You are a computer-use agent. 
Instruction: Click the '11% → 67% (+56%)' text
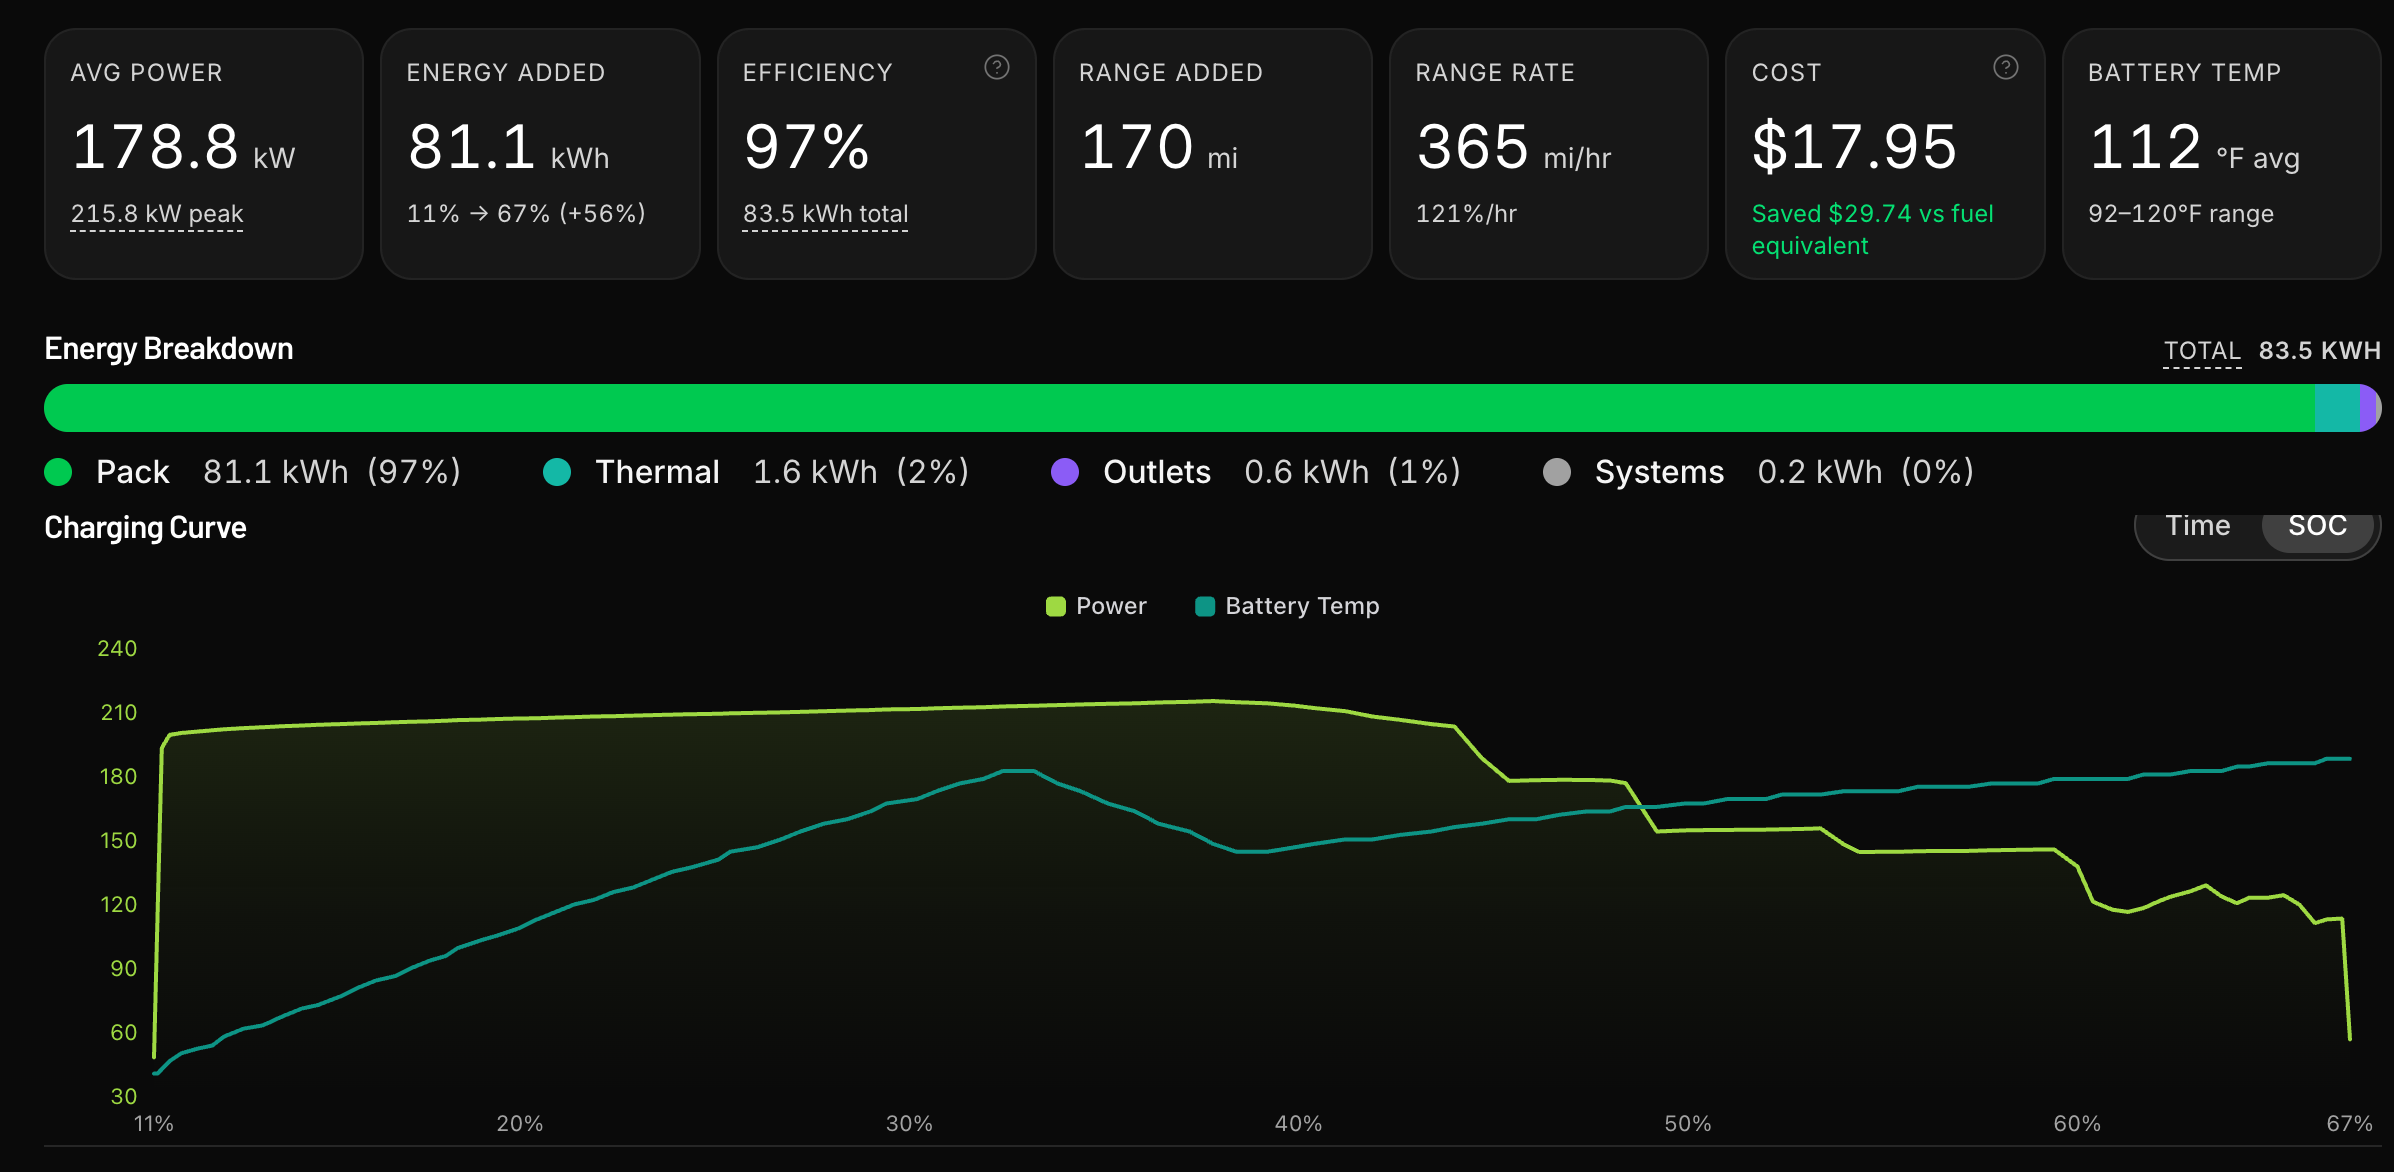pyautogui.click(x=526, y=214)
